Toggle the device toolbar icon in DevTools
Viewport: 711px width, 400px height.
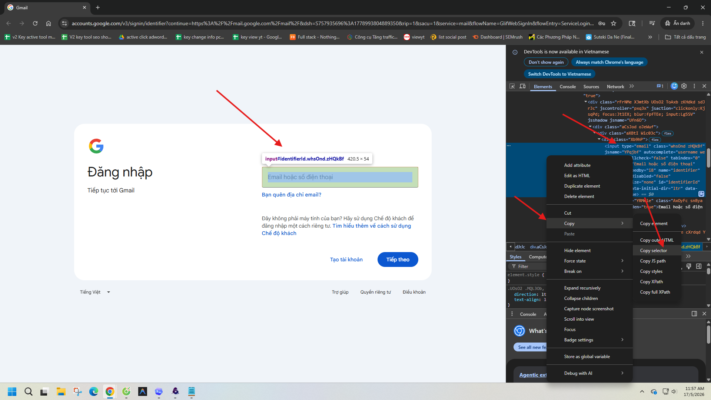523,86
